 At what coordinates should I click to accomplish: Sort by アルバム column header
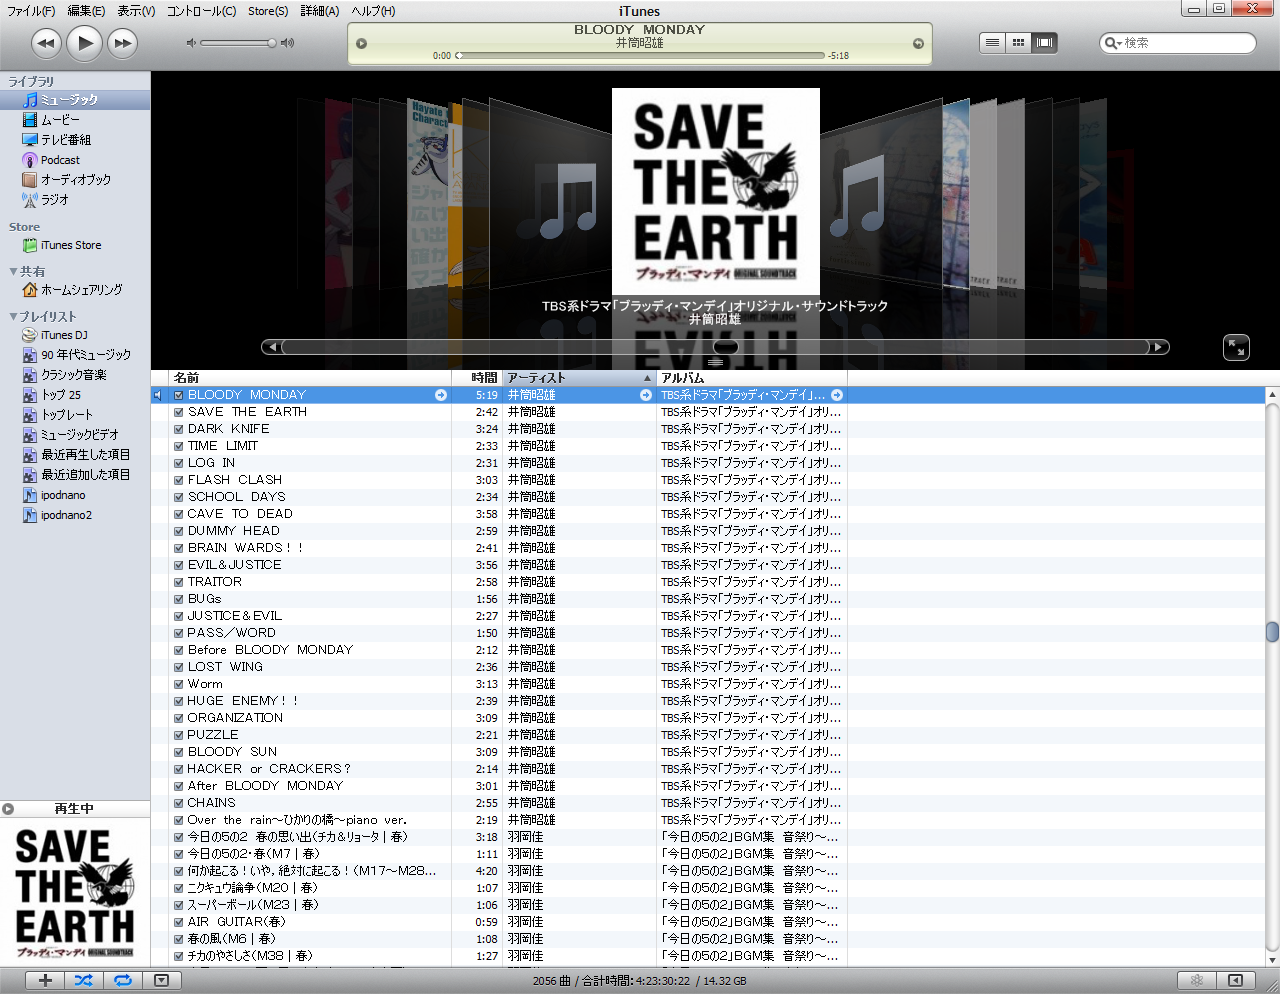pyautogui.click(x=752, y=378)
